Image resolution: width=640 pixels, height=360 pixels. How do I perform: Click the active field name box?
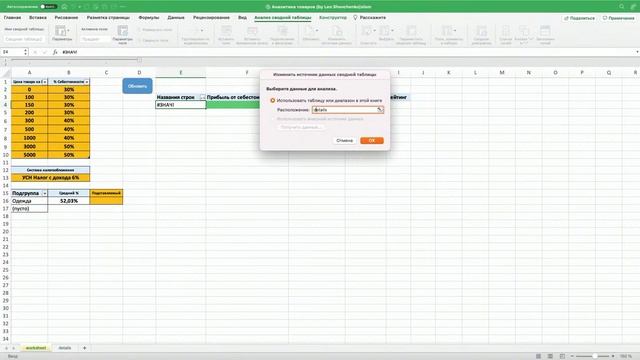click(95, 39)
